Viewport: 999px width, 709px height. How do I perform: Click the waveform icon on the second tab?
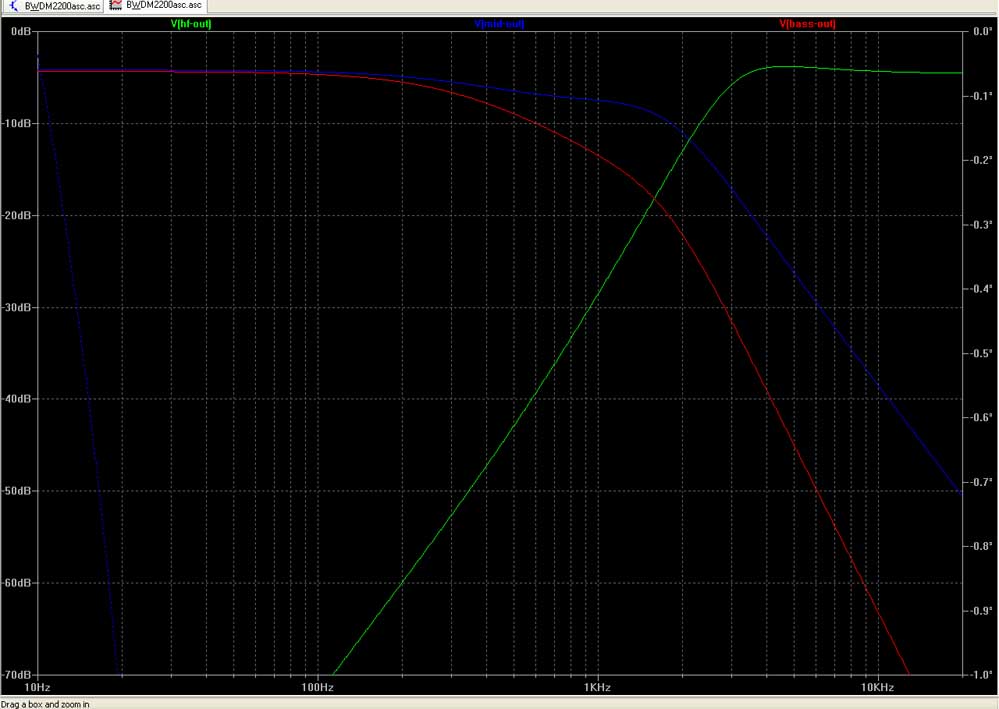tap(116, 5)
